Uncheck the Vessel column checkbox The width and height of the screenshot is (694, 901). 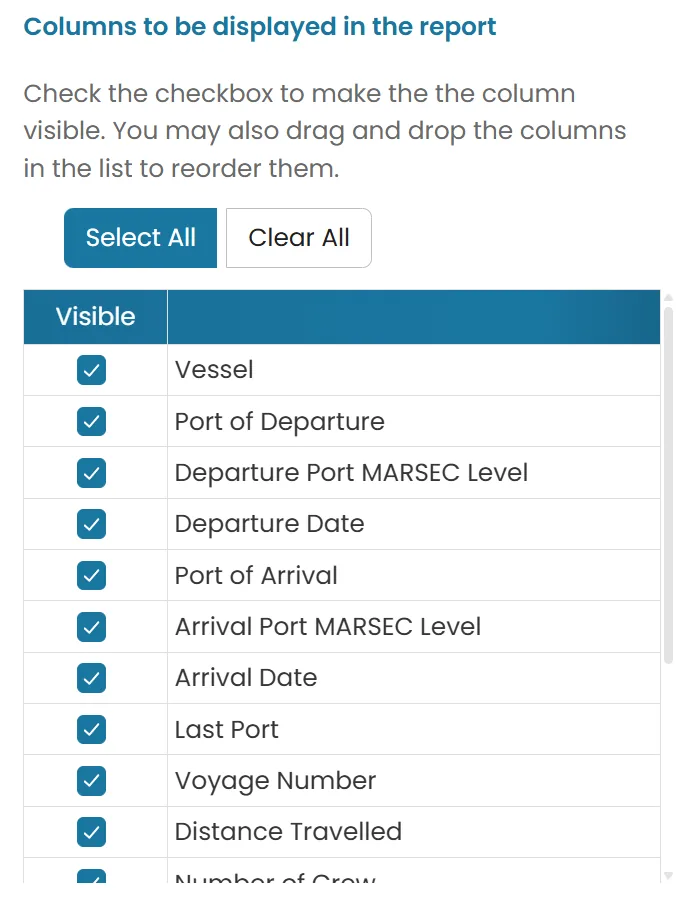tap(91, 369)
